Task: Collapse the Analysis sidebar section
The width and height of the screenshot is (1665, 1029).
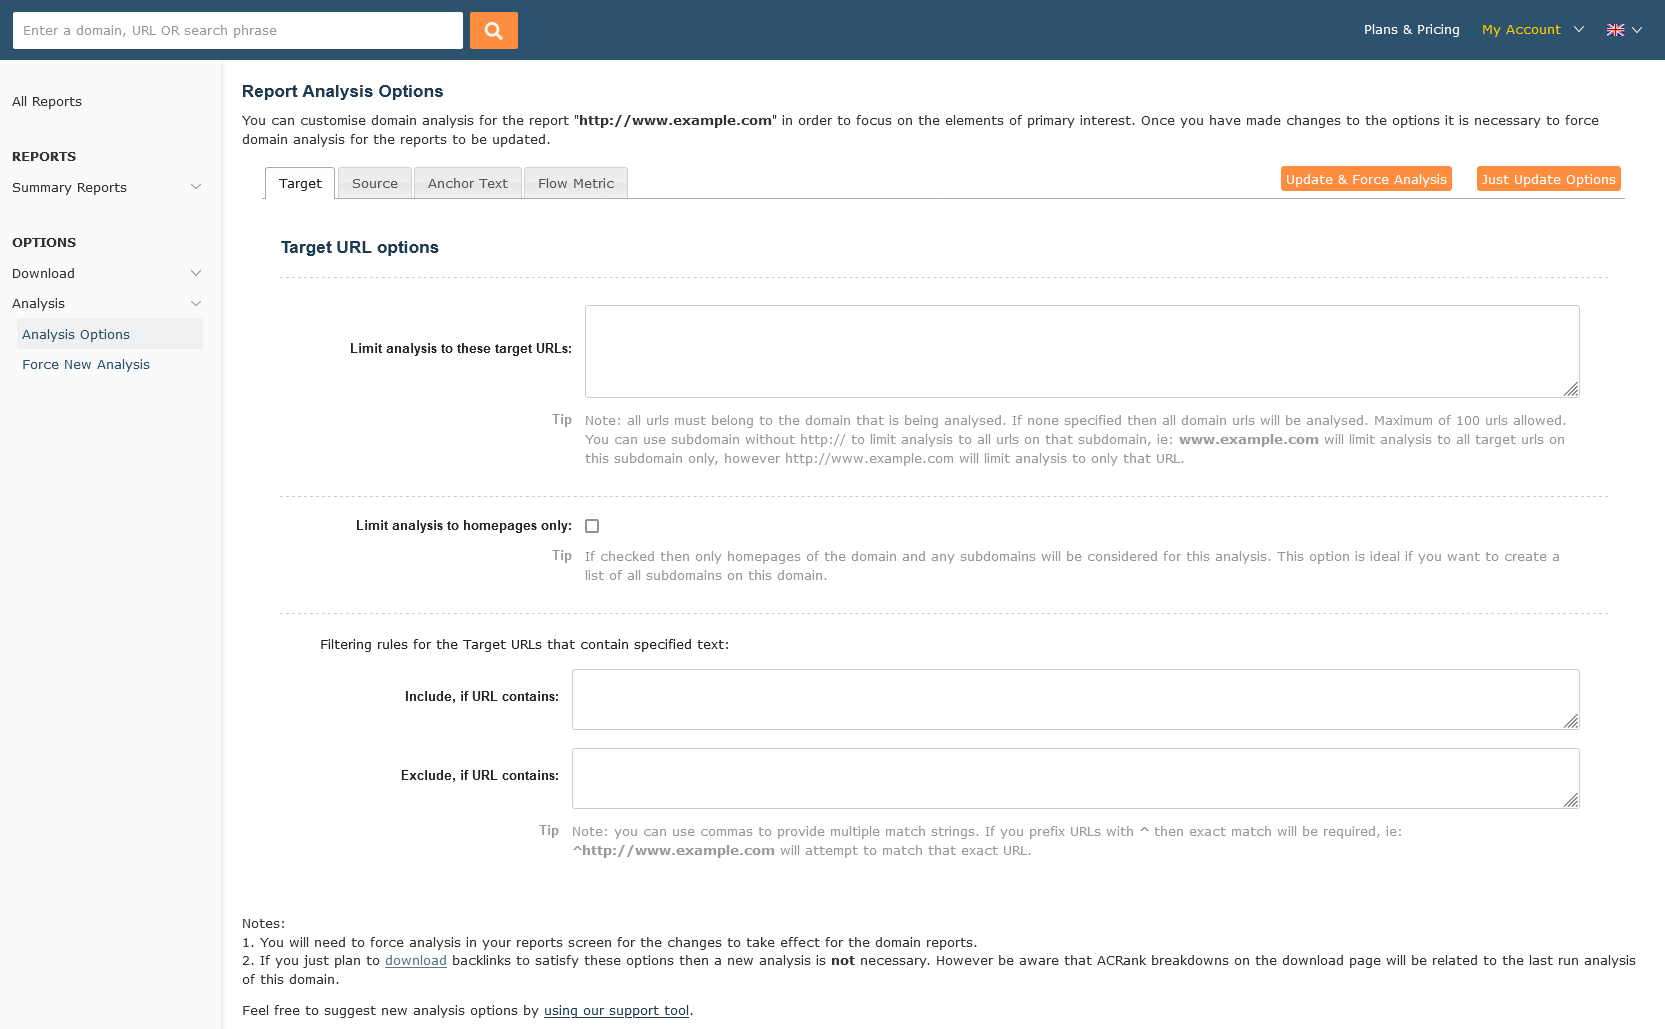Action: tap(106, 304)
